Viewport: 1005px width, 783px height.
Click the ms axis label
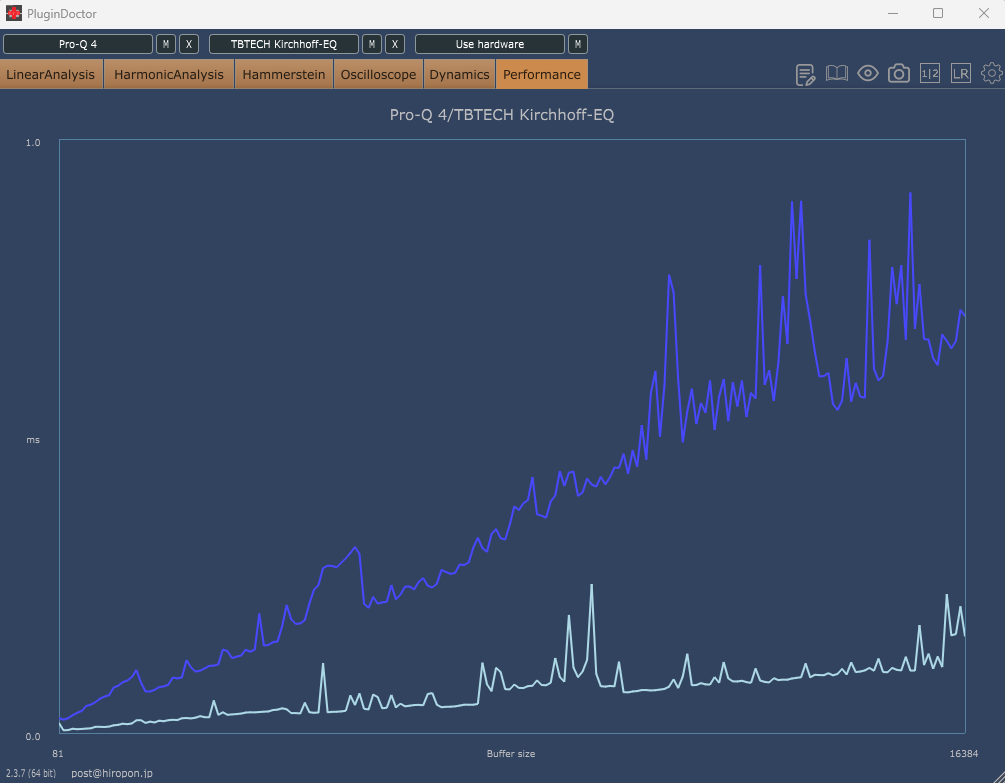click(x=33, y=440)
